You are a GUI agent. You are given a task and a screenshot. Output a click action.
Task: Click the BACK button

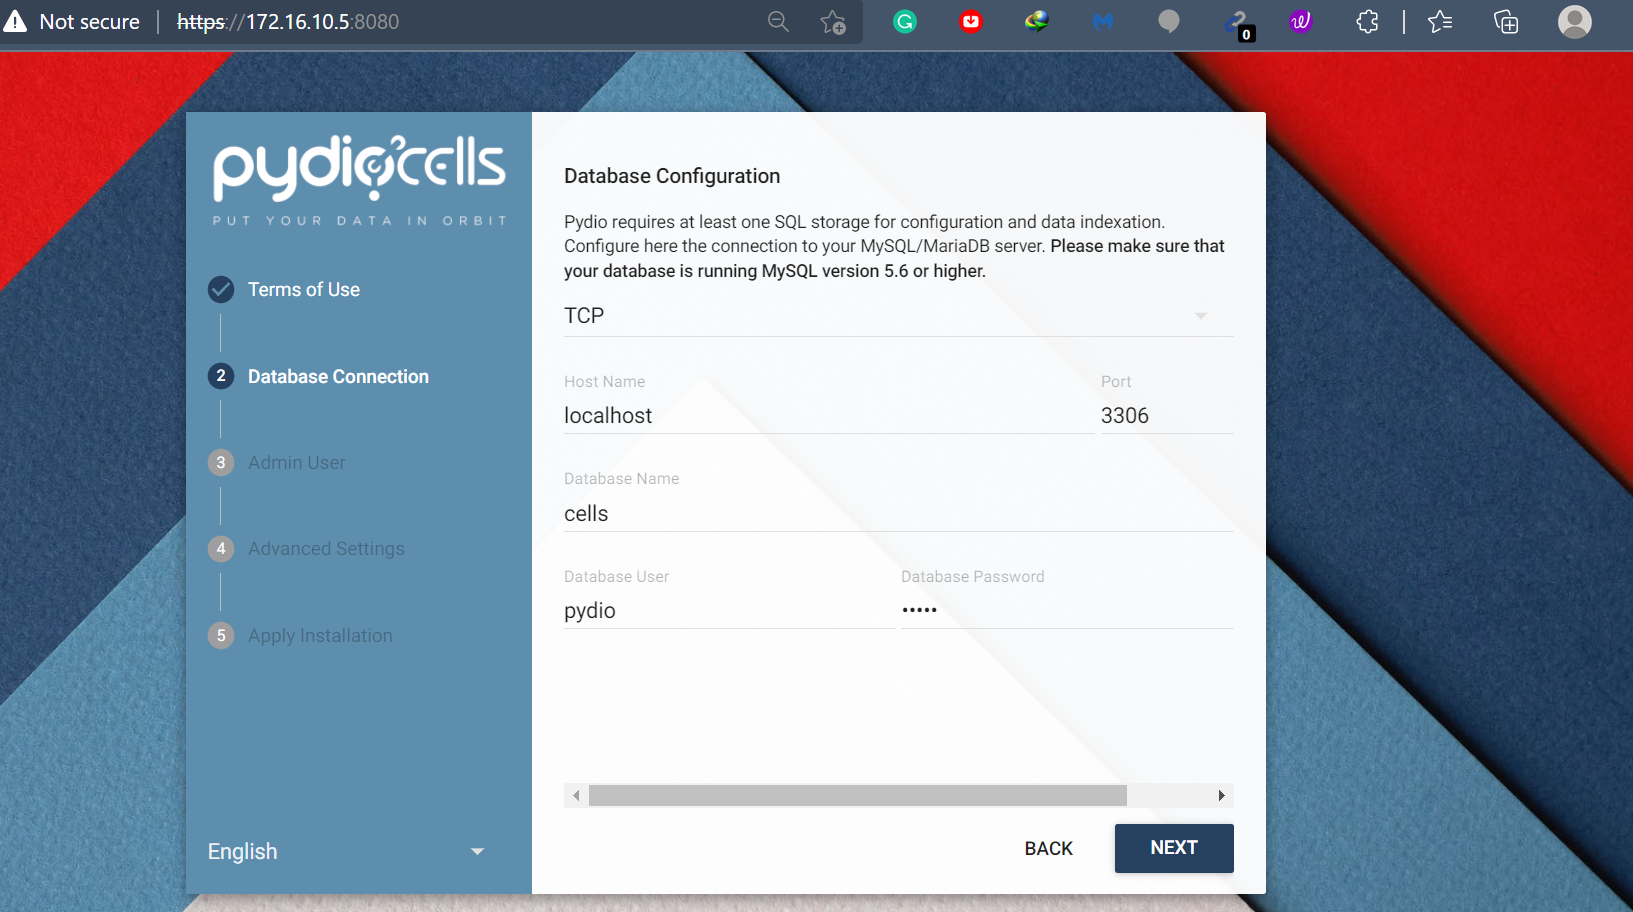1048,848
